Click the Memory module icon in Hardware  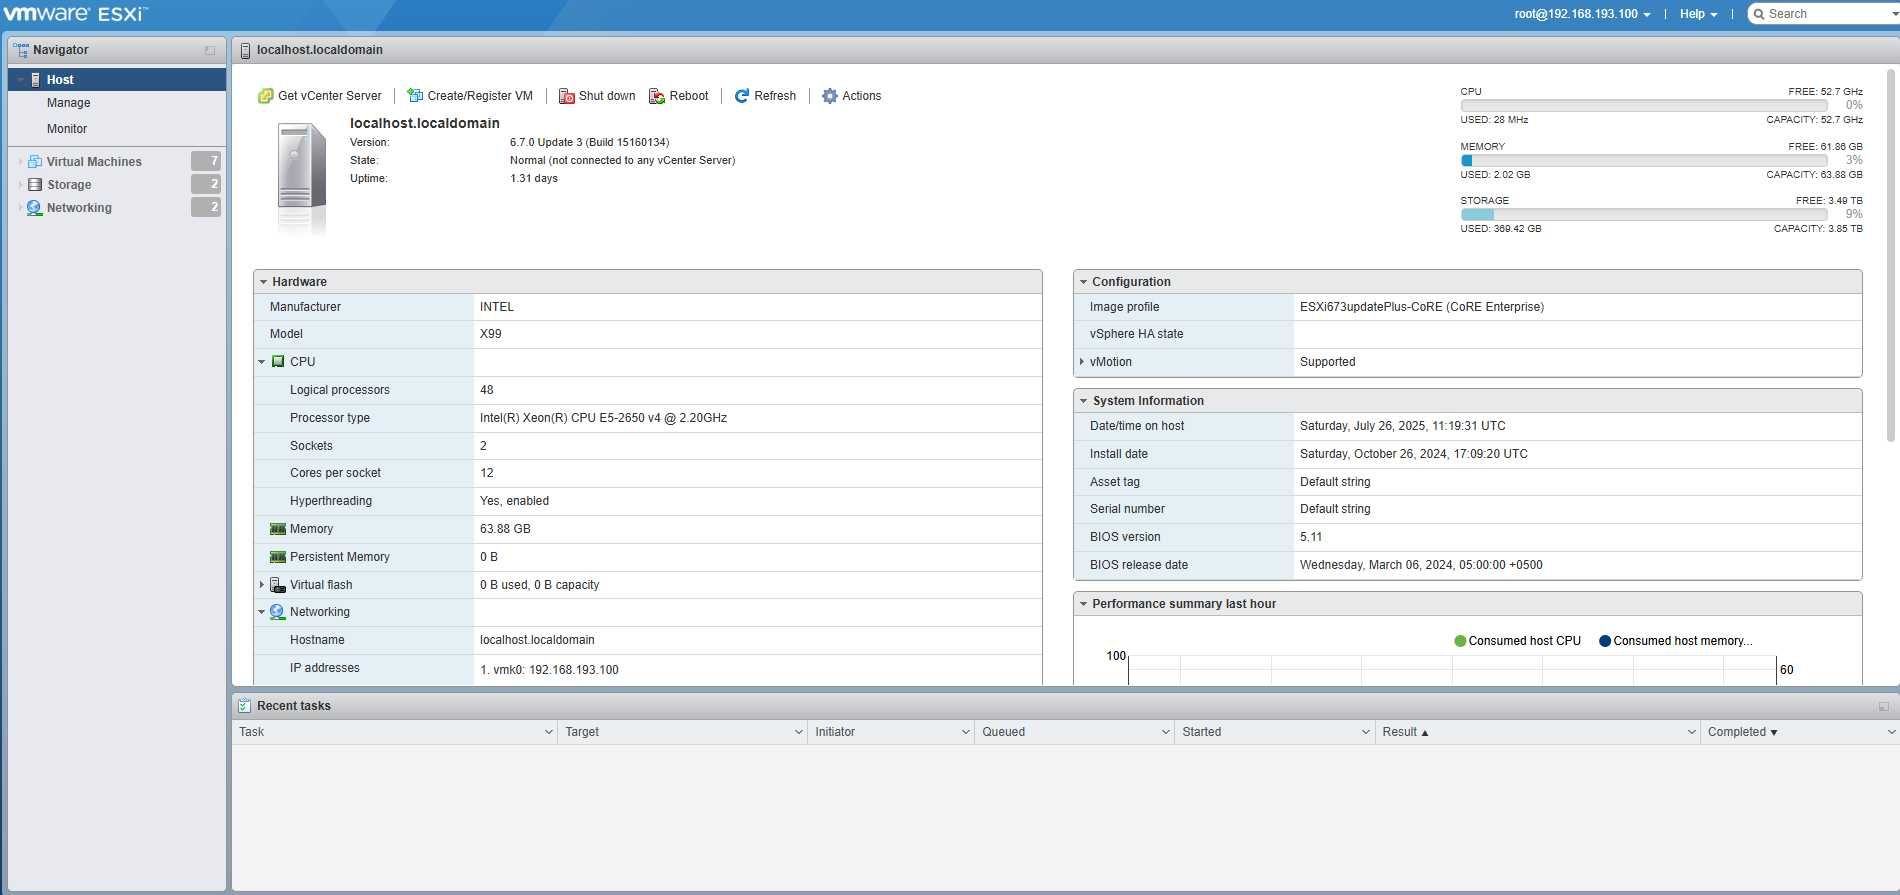tap(278, 529)
